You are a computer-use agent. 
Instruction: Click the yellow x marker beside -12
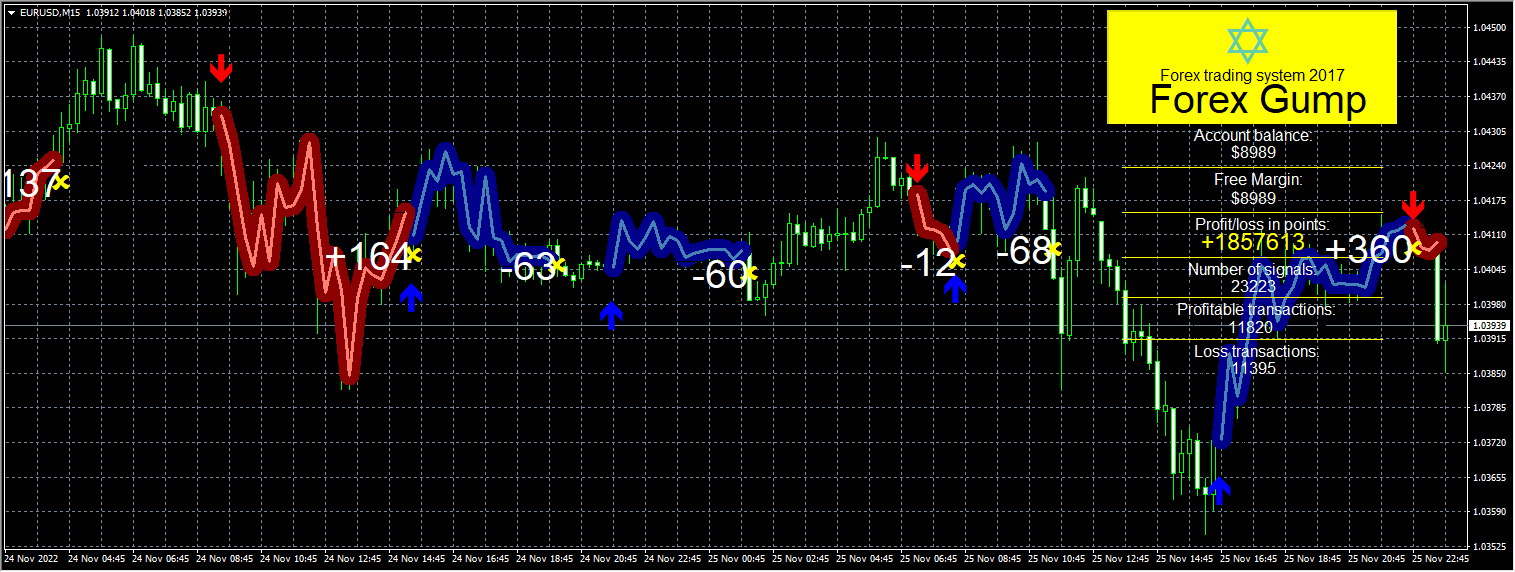coord(958,261)
